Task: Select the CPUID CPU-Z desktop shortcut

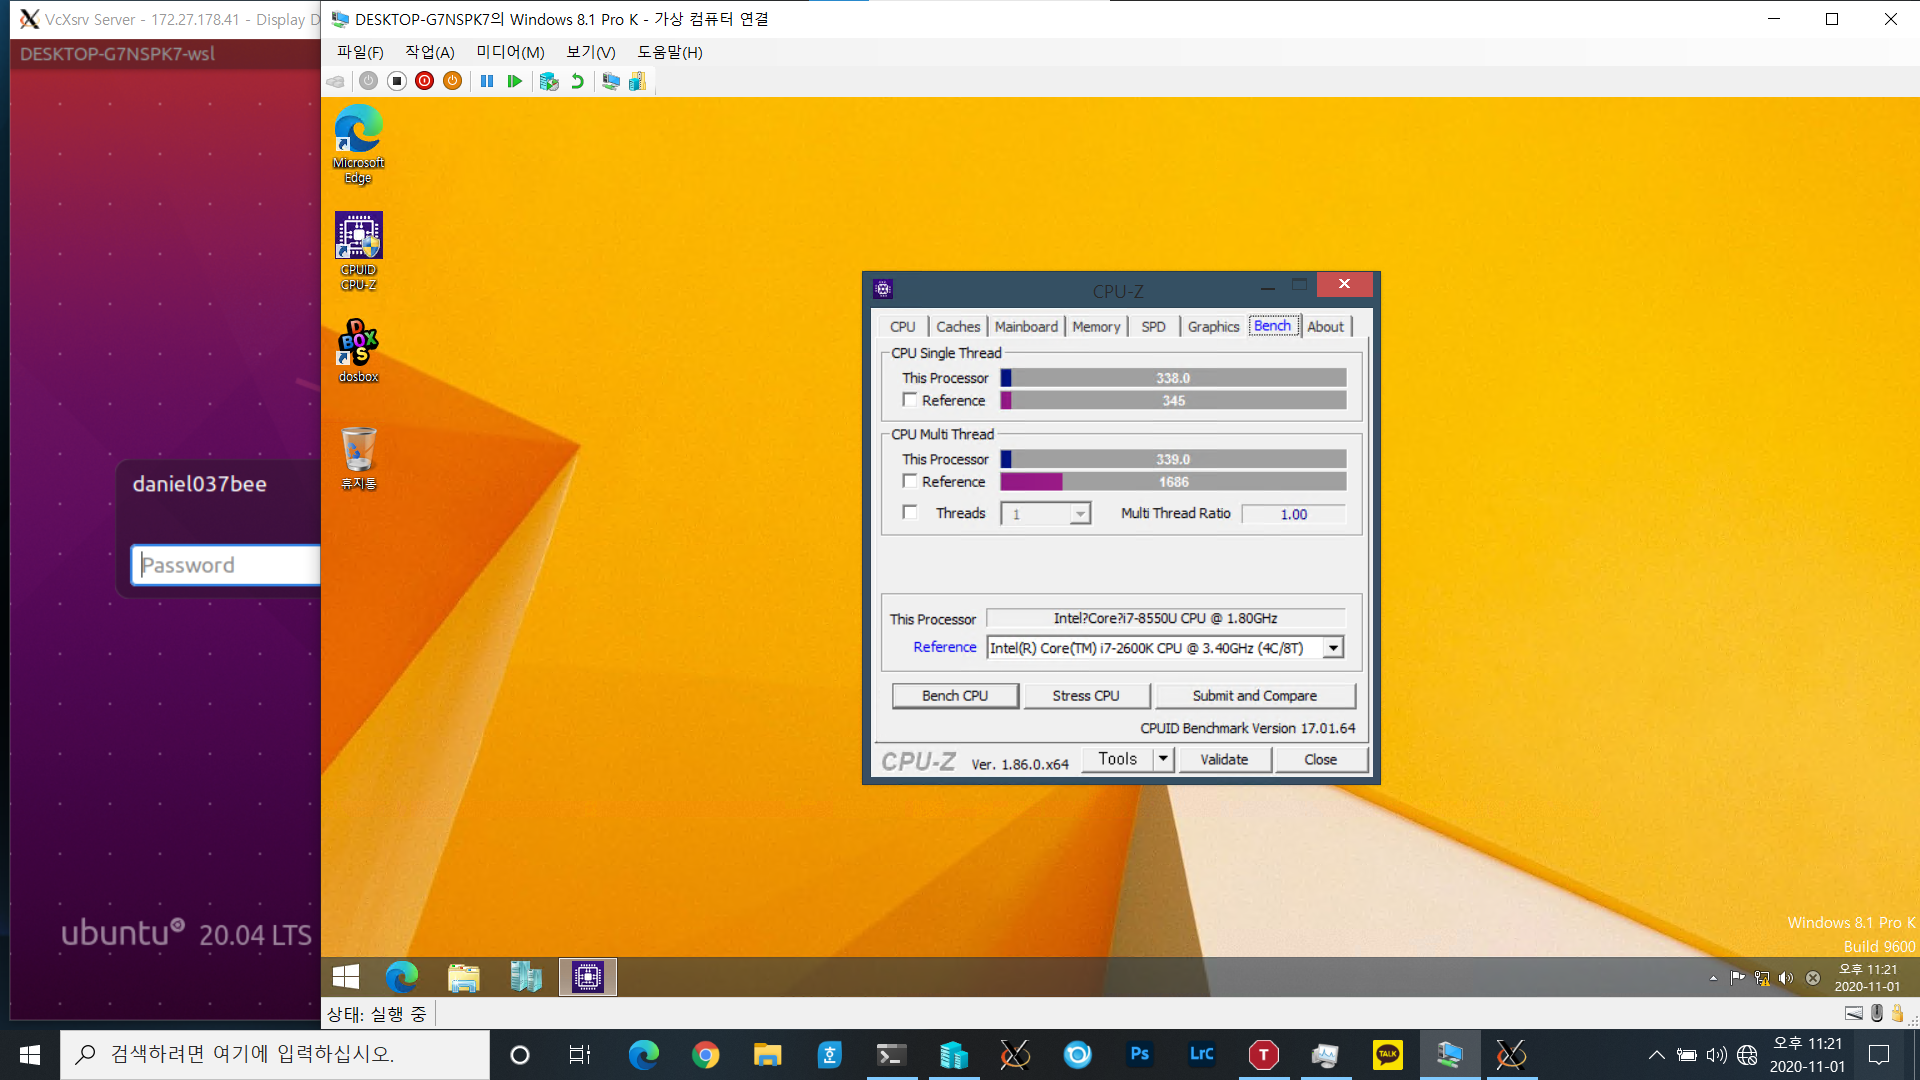Action: (358, 251)
